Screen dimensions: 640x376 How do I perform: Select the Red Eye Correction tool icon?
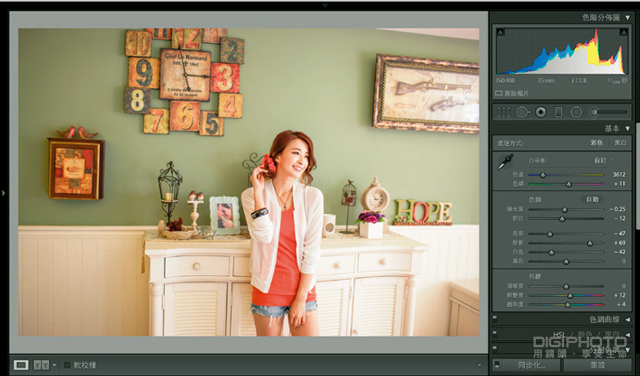(x=541, y=112)
